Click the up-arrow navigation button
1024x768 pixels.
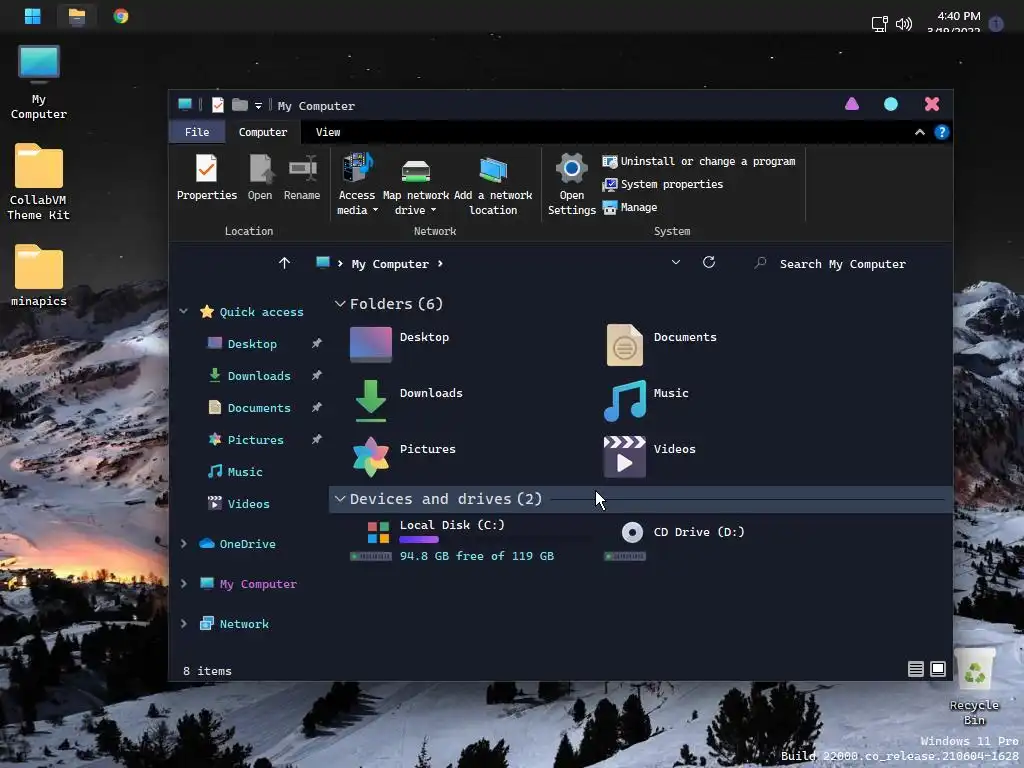pos(284,263)
